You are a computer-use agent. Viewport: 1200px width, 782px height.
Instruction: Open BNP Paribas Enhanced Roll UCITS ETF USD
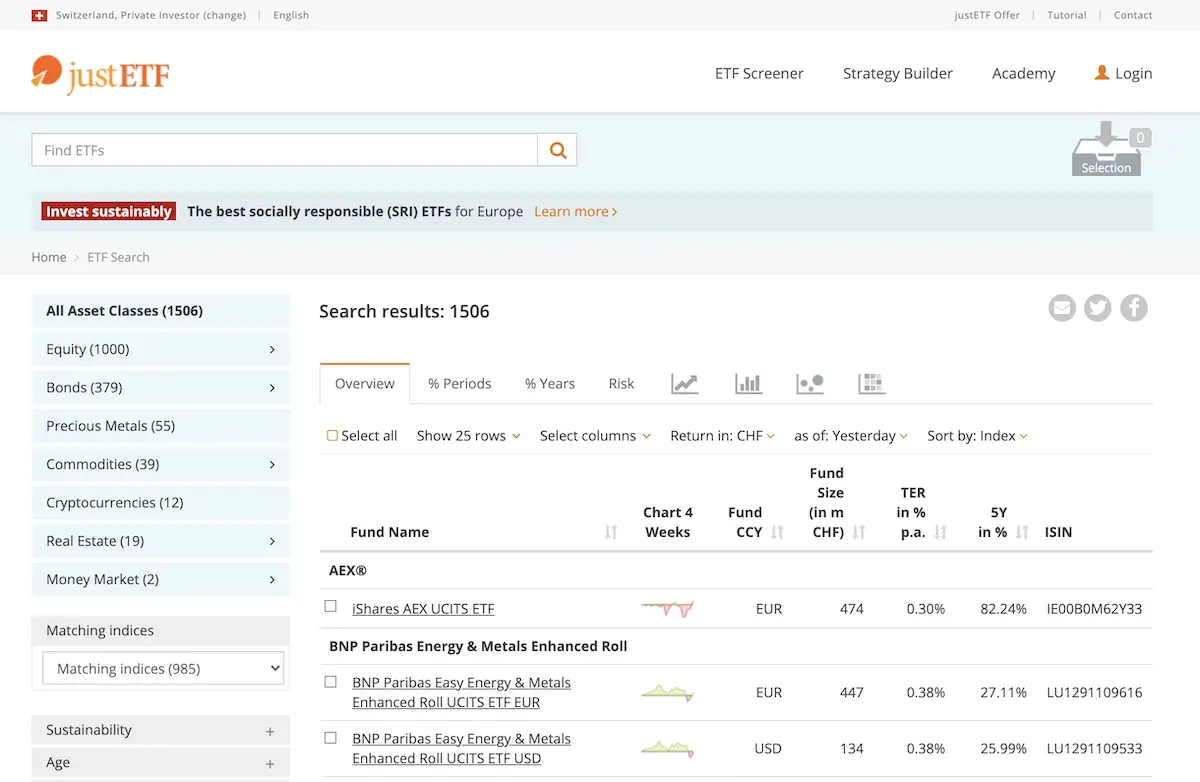click(461, 748)
